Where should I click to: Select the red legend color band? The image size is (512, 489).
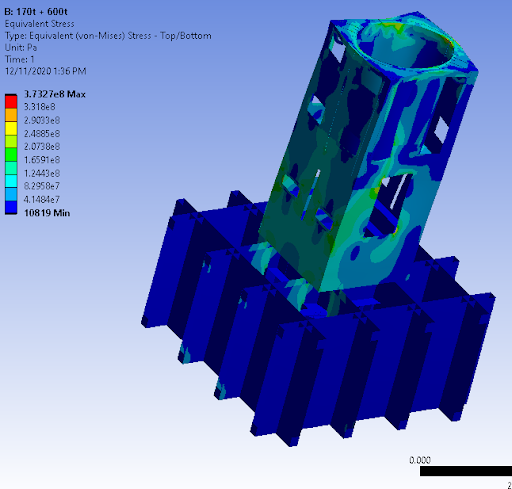pos(11,102)
